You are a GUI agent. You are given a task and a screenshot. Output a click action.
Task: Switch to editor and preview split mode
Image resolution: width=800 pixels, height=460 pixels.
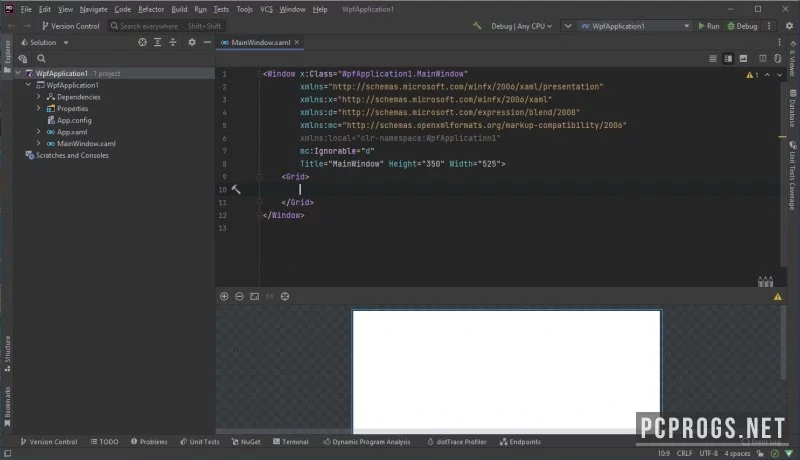pos(728,59)
